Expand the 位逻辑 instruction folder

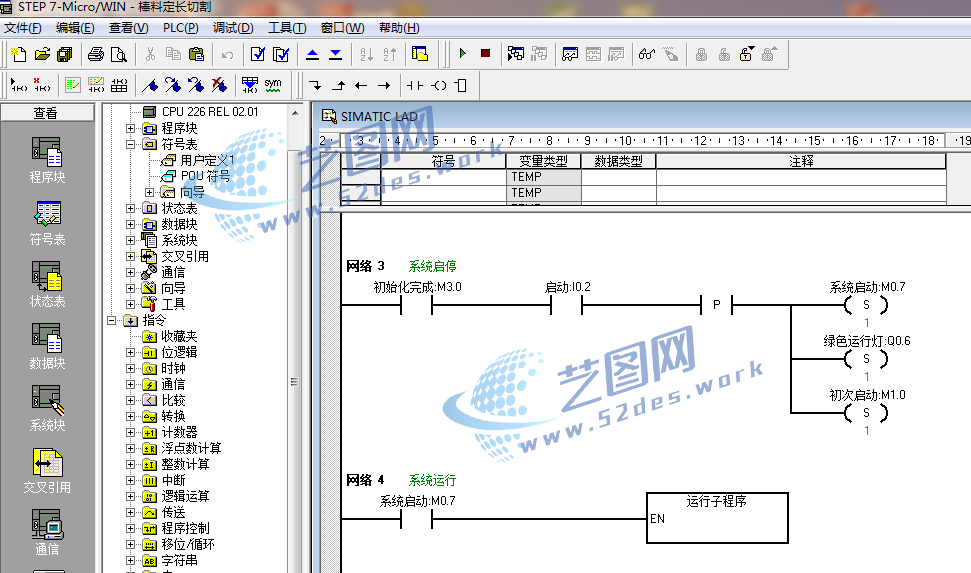click(130, 352)
